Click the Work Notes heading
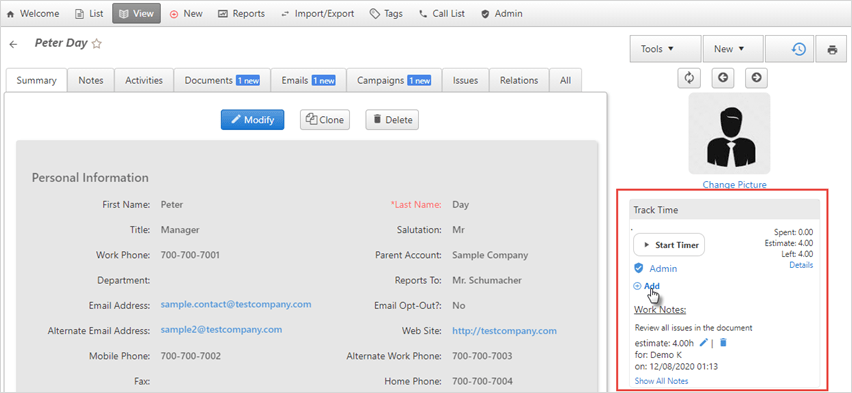 [660, 310]
